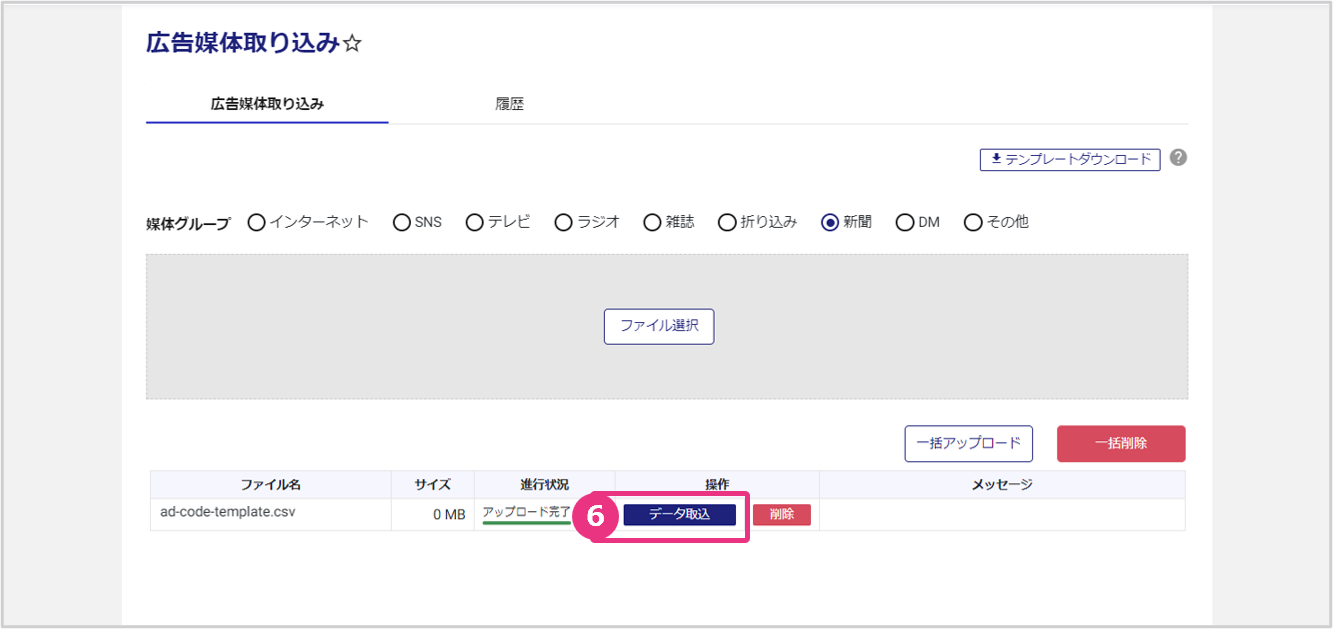Select the ラジオ radio button
Image resolution: width=1333 pixels, height=629 pixels.
[x=563, y=222]
